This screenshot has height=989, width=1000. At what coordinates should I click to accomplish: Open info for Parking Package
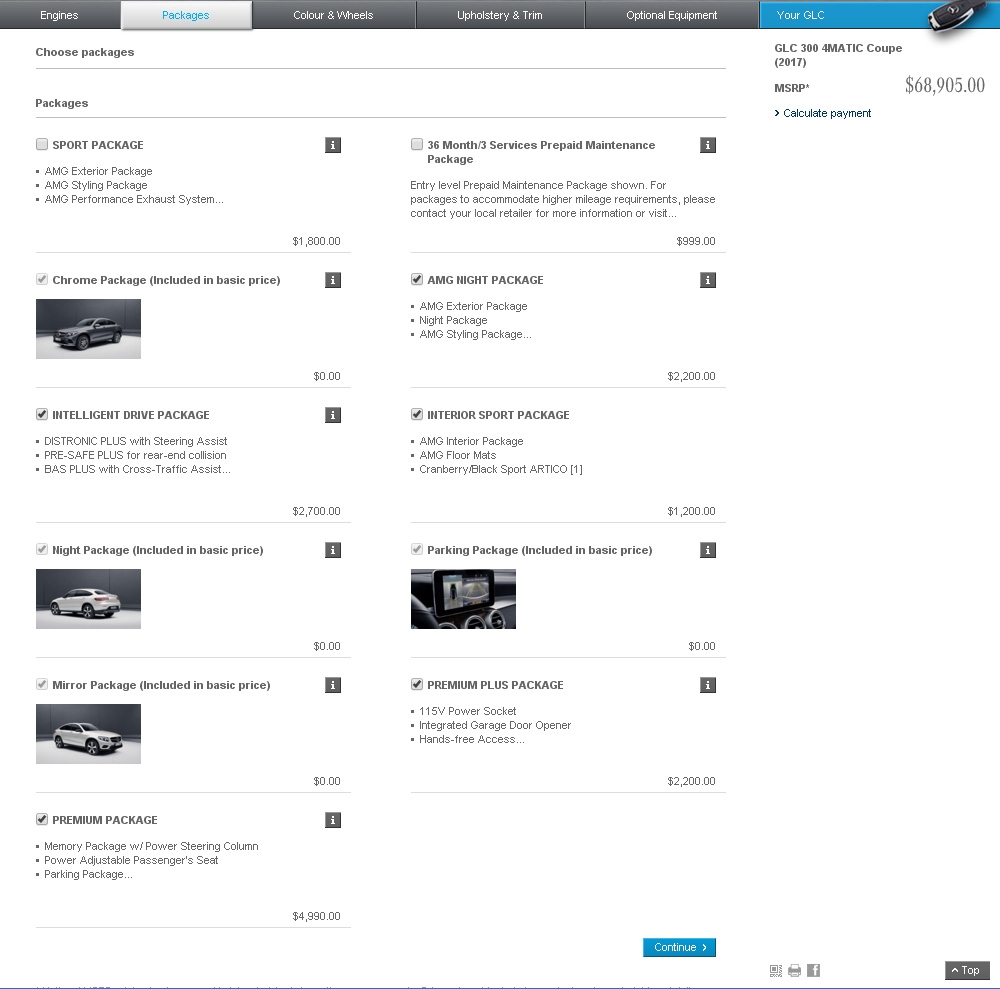point(707,550)
